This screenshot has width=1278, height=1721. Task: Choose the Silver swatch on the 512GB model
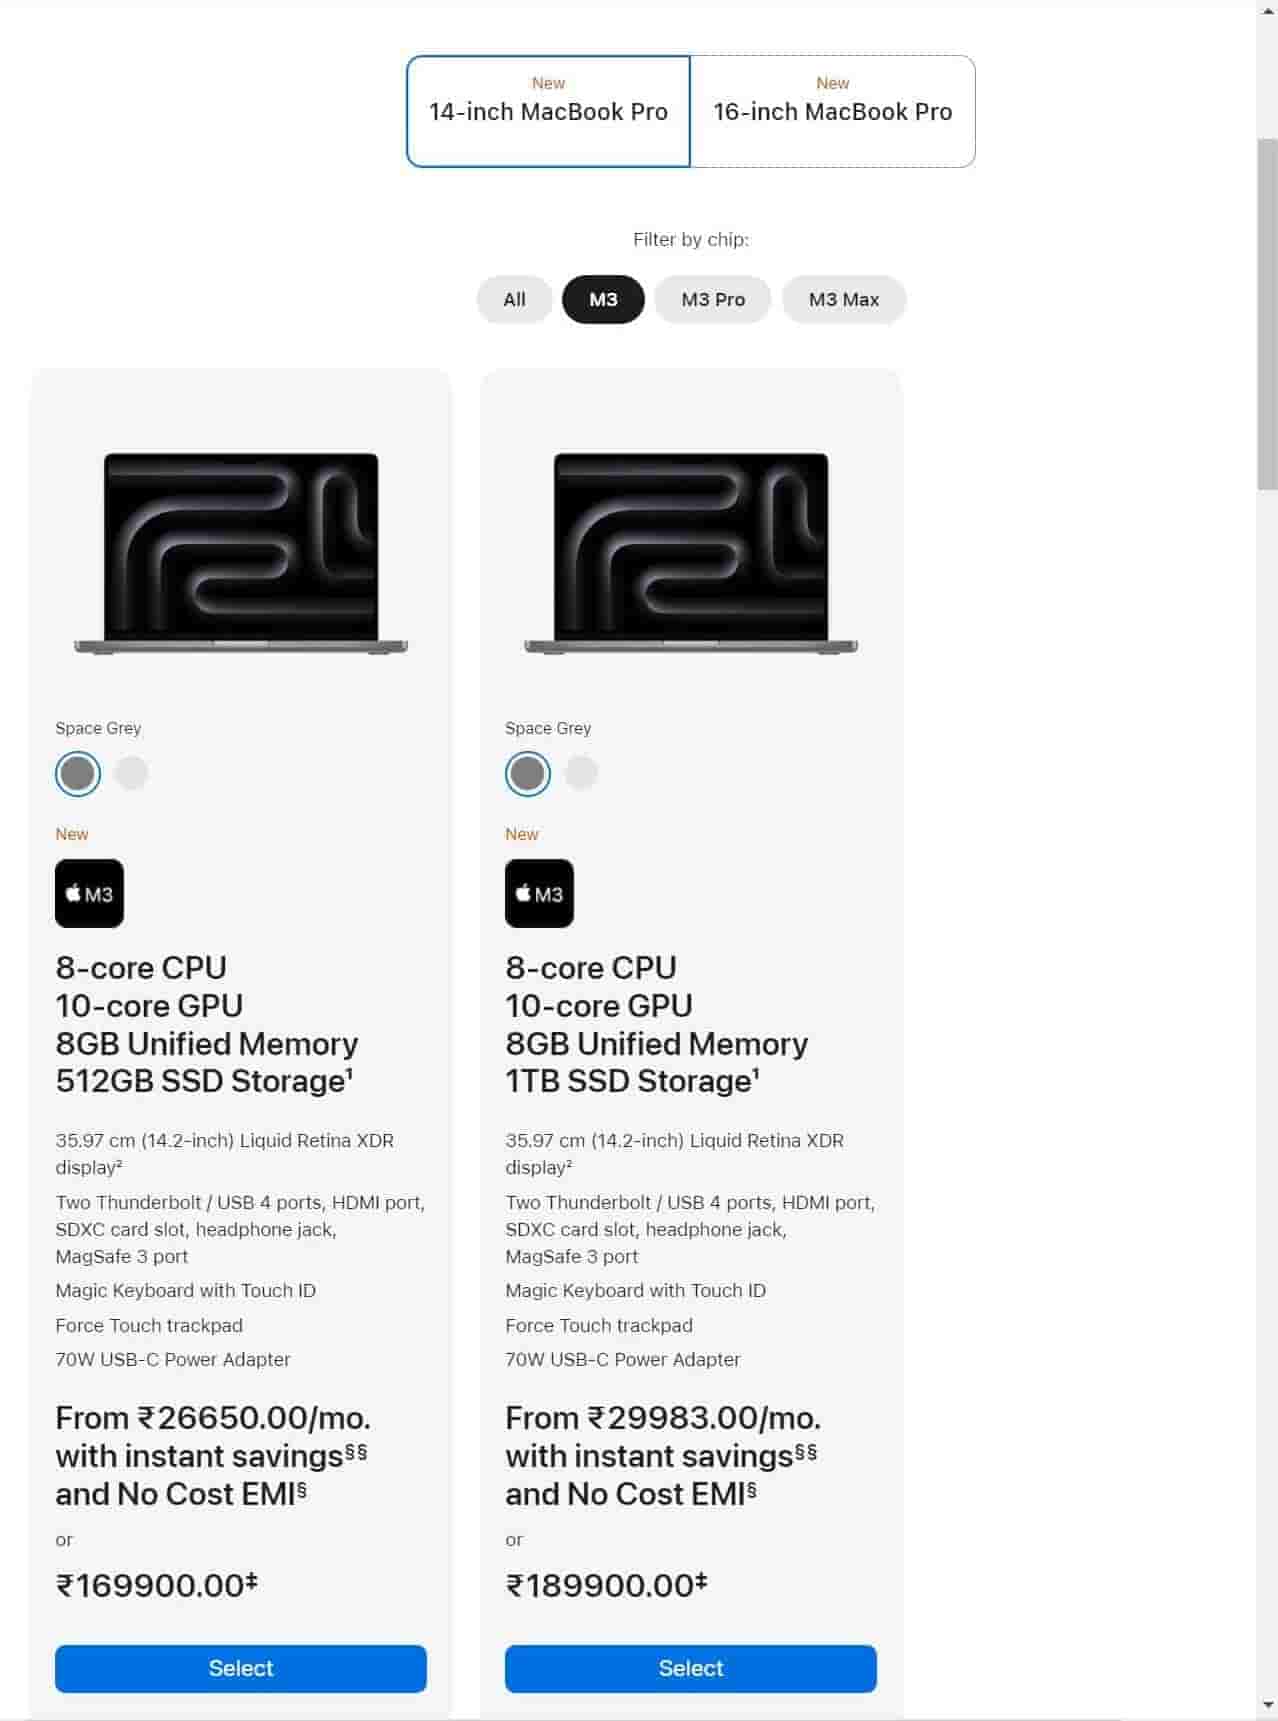(x=131, y=773)
